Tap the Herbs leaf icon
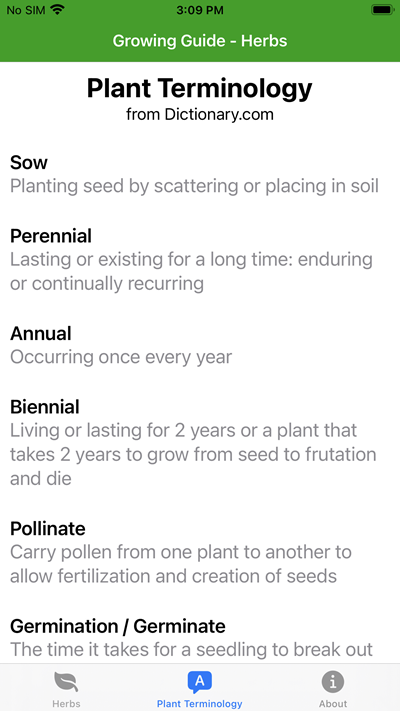Viewport: 400px width, 711px height. 66,682
